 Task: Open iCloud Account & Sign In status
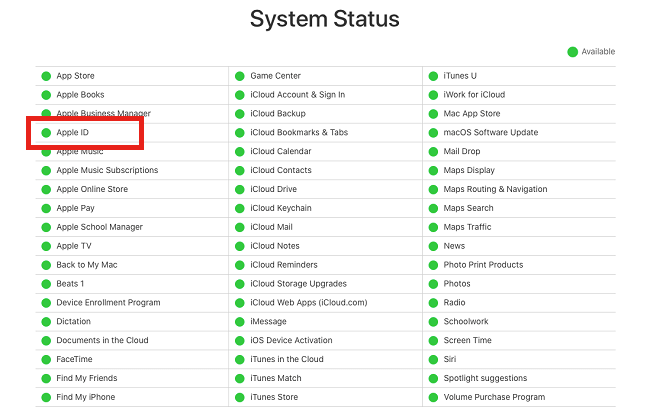pos(297,95)
